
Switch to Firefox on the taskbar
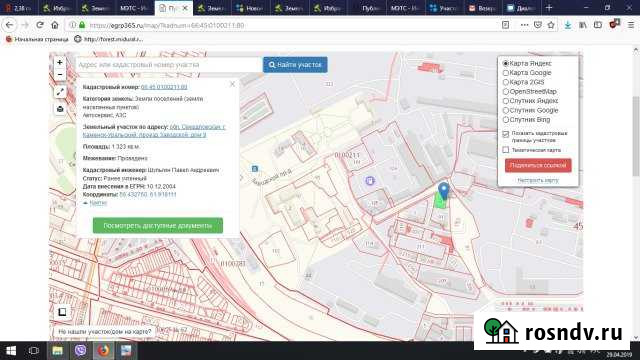click(104, 351)
